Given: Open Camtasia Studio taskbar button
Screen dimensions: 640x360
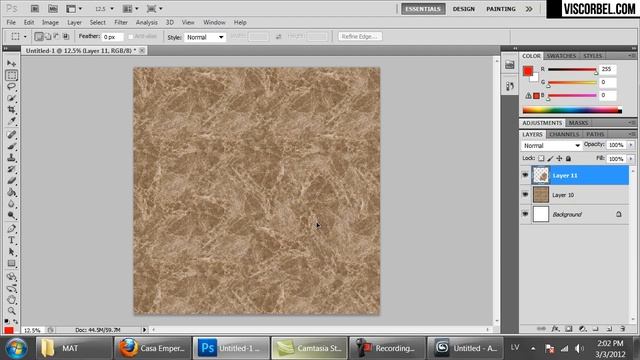Looking at the screenshot, I should tap(309, 348).
